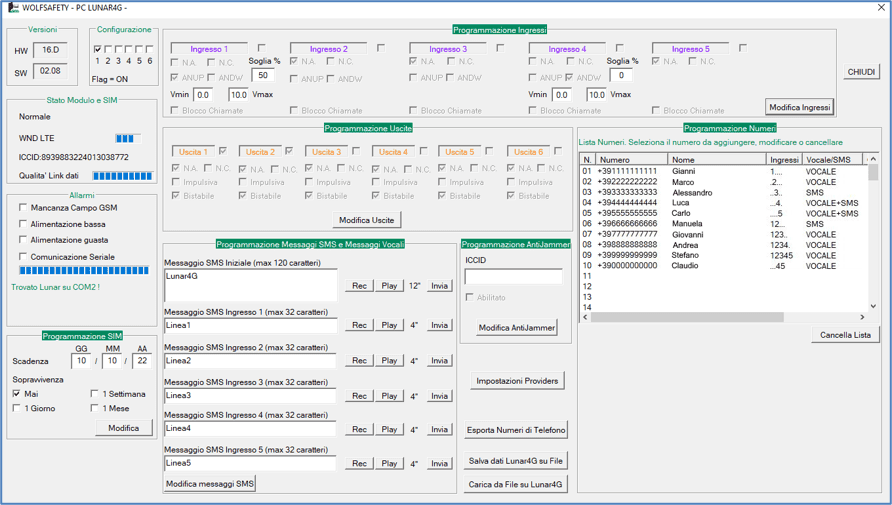Screen dimensions: 892x505
Task: Open Impostazioni Providers
Action: [x=517, y=381]
